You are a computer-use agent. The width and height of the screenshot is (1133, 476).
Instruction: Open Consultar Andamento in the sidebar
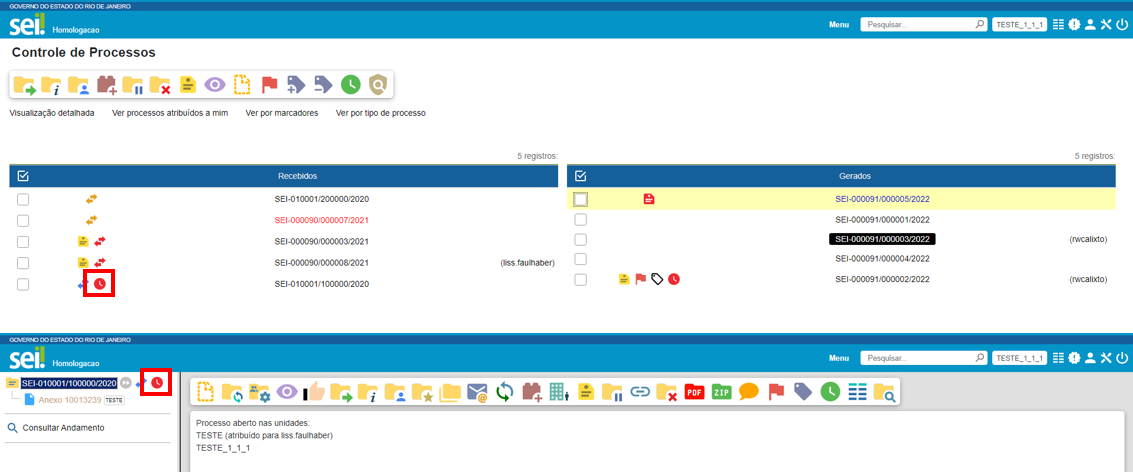click(62, 428)
